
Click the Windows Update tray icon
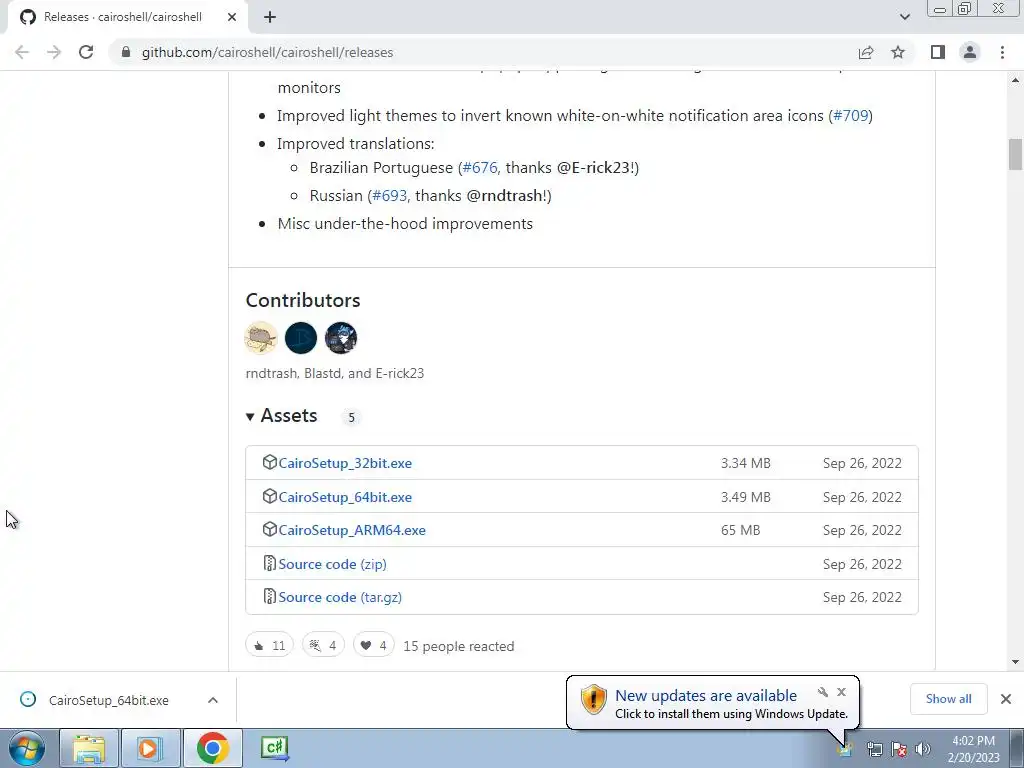click(845, 749)
